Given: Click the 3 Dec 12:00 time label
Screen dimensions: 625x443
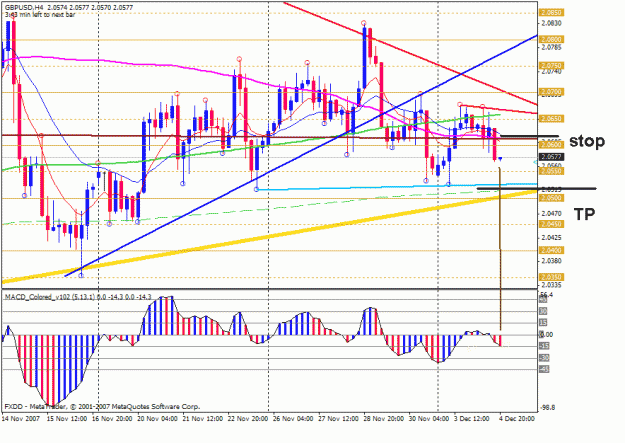Looking at the screenshot, I should (x=472, y=419).
